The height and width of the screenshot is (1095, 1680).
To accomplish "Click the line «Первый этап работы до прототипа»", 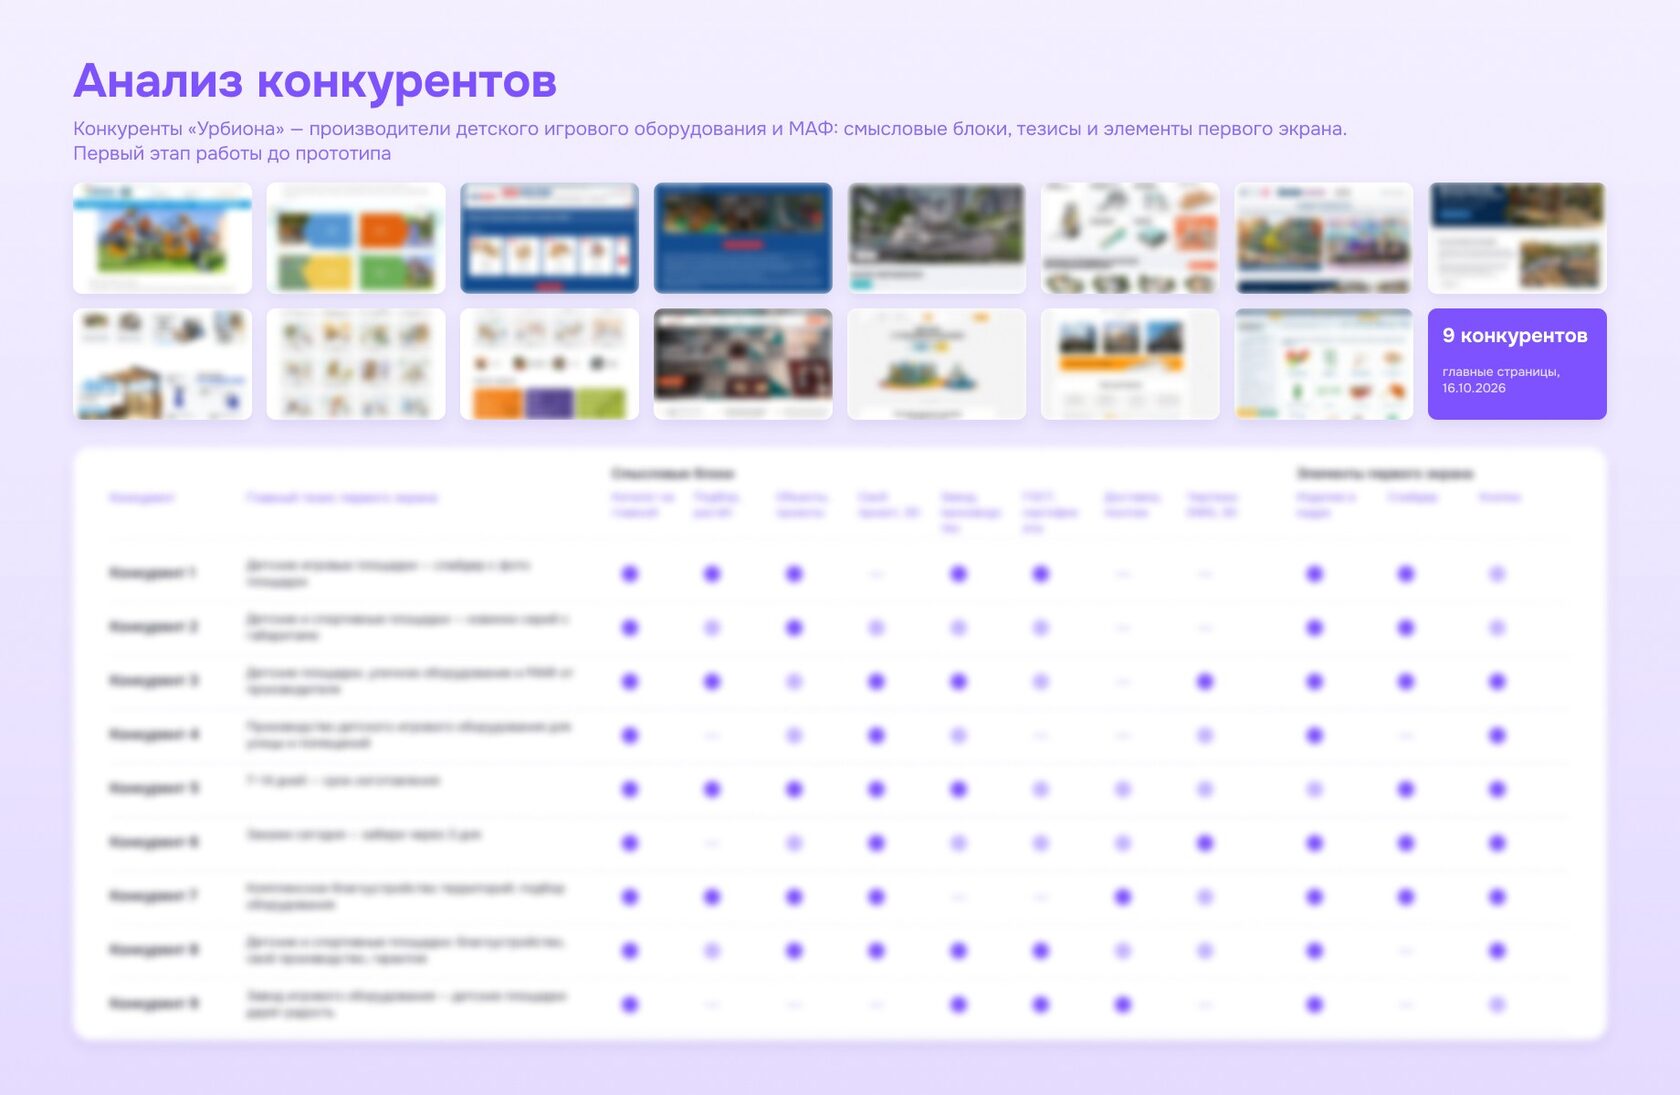I will coord(232,154).
